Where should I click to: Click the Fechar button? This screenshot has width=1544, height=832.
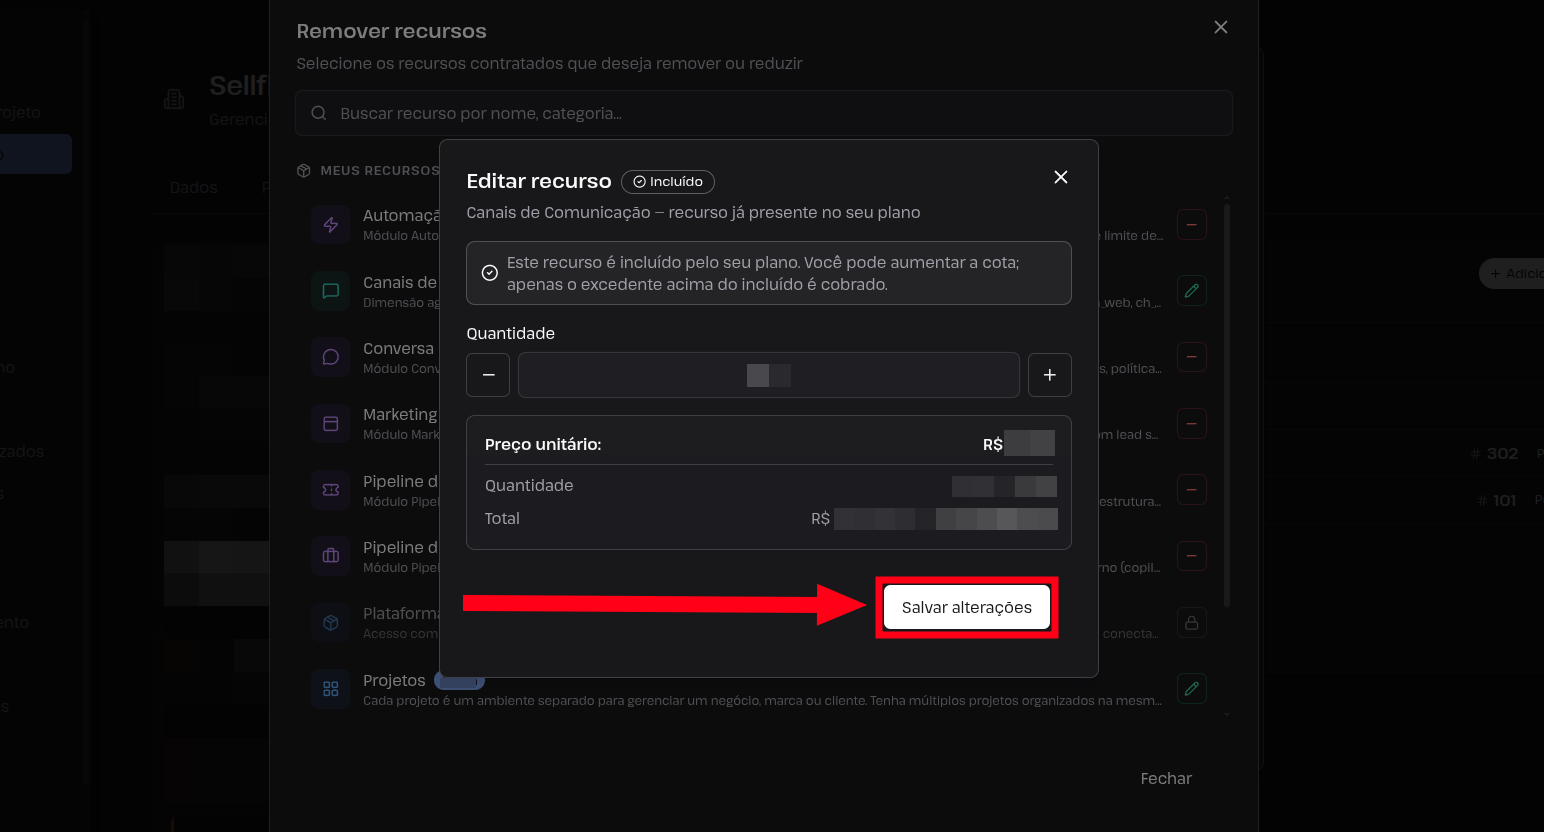(x=1166, y=778)
